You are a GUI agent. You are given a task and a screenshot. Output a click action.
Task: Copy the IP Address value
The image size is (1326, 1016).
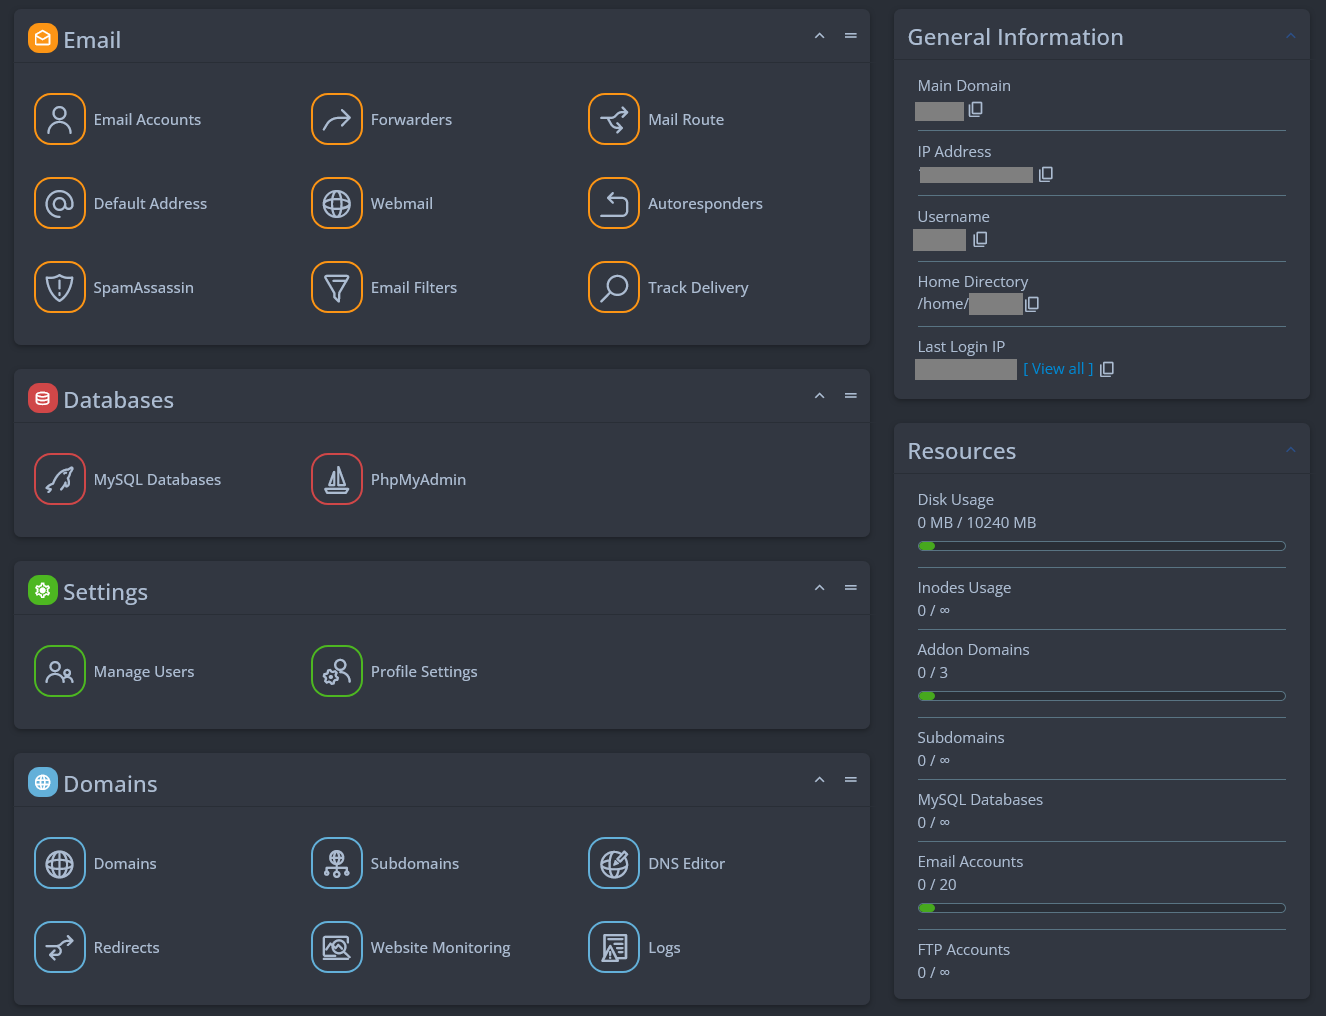1046,174
